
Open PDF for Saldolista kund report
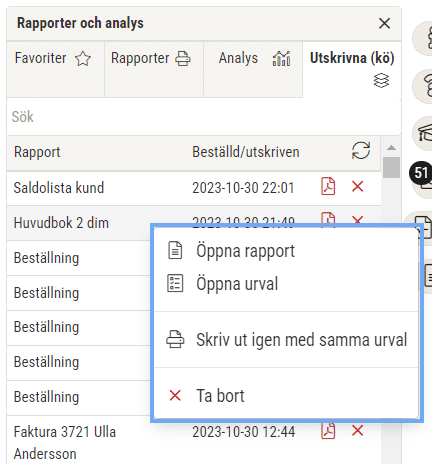pyautogui.click(x=328, y=186)
